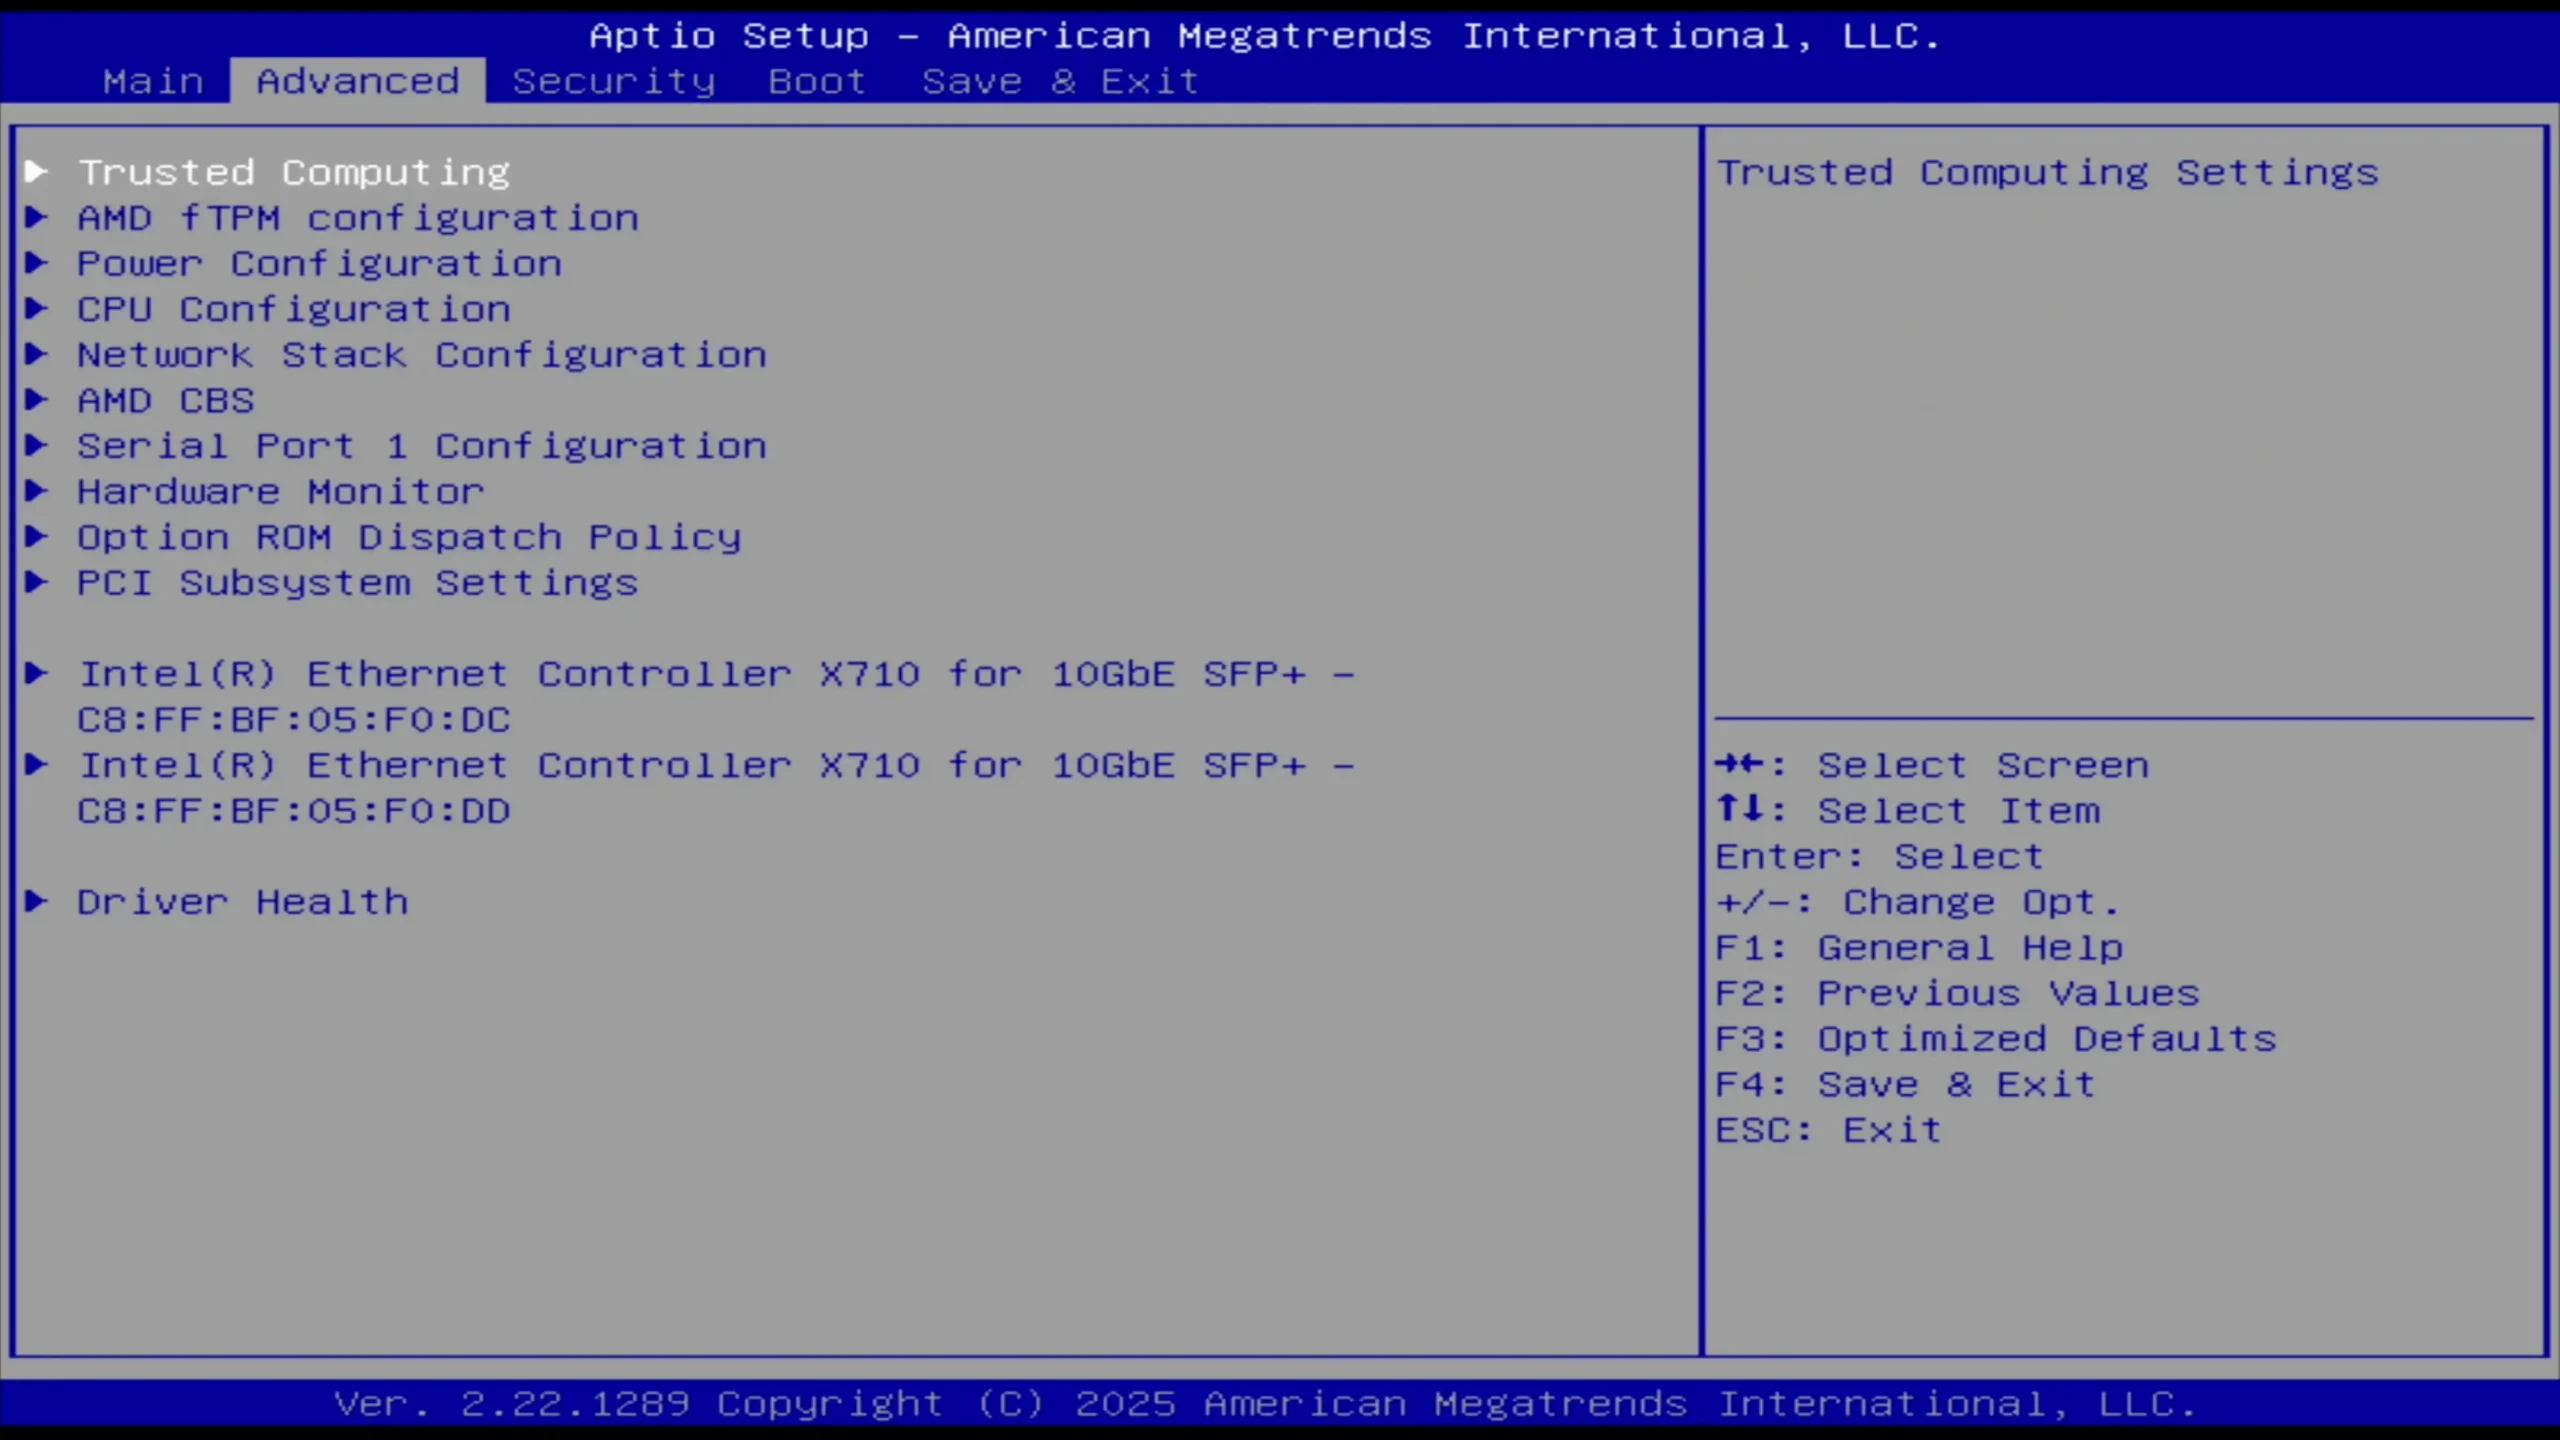Open Driver Health submenu

pyautogui.click(x=243, y=902)
